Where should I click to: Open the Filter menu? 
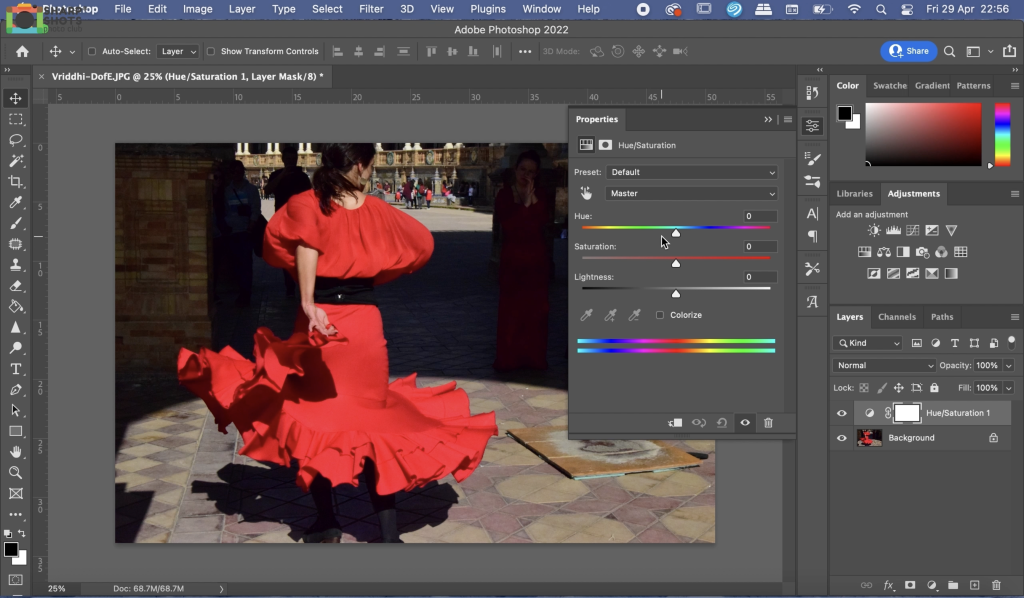(x=371, y=9)
